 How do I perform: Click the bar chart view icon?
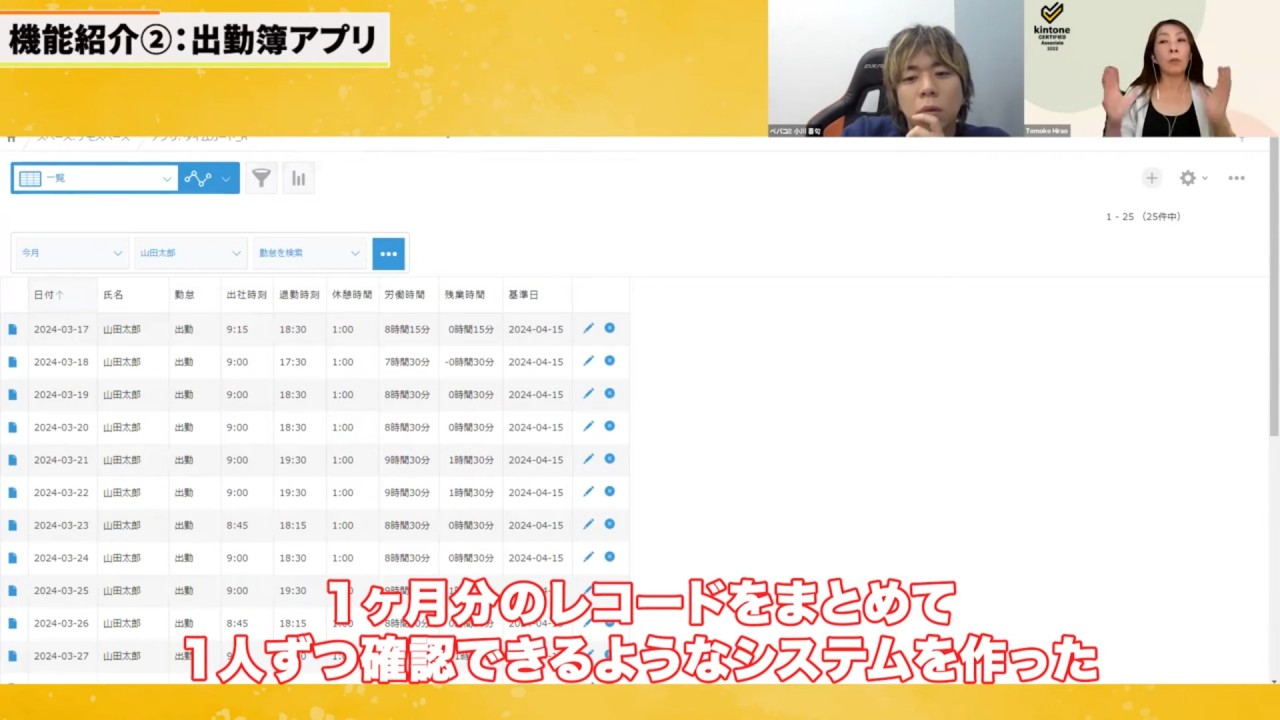click(298, 177)
